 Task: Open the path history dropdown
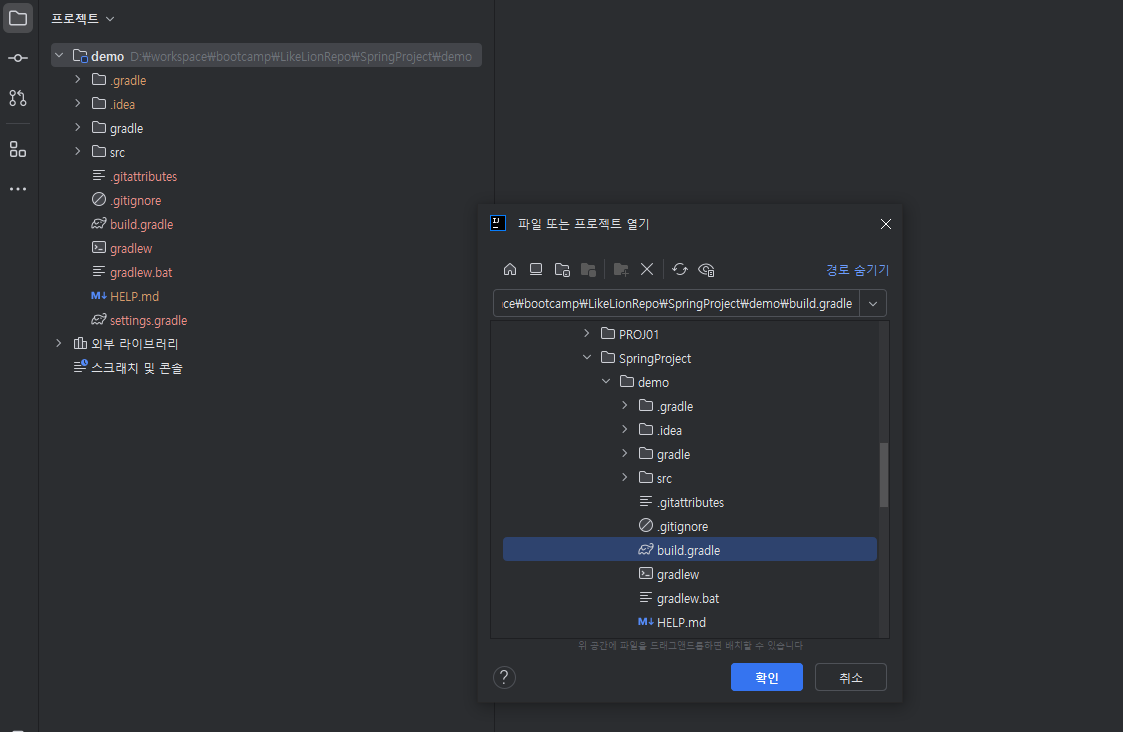[x=873, y=304]
